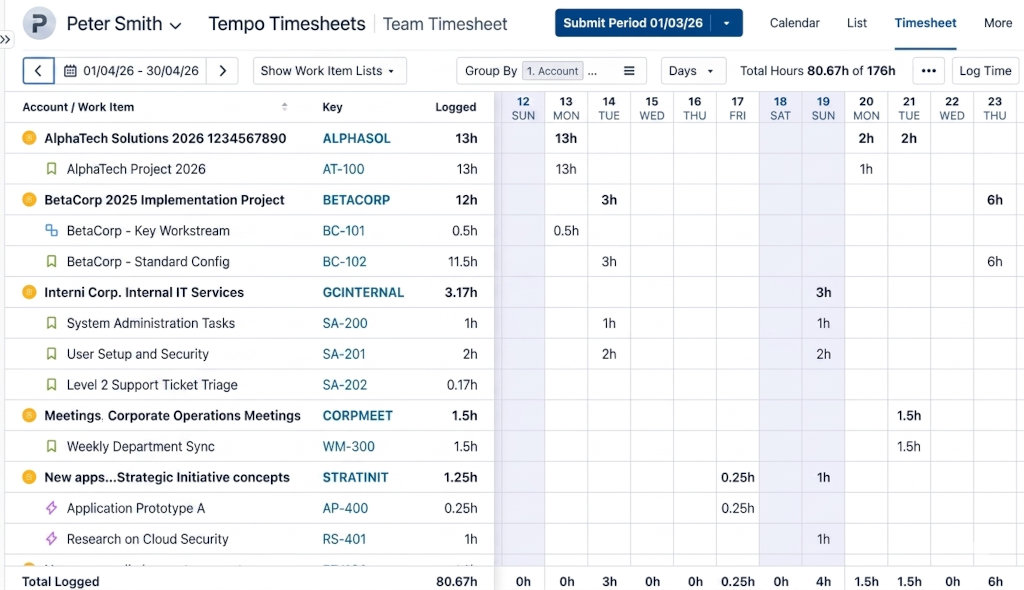This screenshot has height=590, width=1024.
Task: Open the More menu
Action: [x=998, y=23]
